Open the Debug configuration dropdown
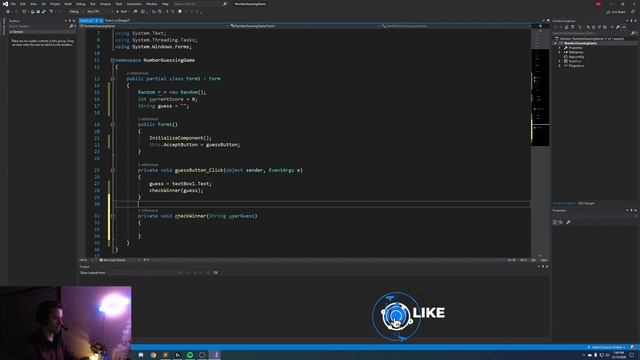 tap(75, 12)
